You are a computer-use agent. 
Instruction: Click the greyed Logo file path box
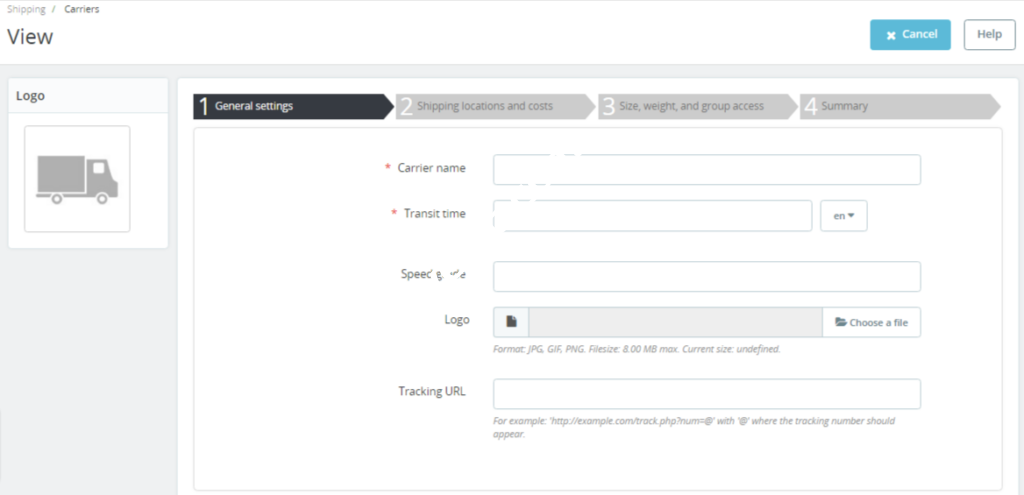[675, 322]
